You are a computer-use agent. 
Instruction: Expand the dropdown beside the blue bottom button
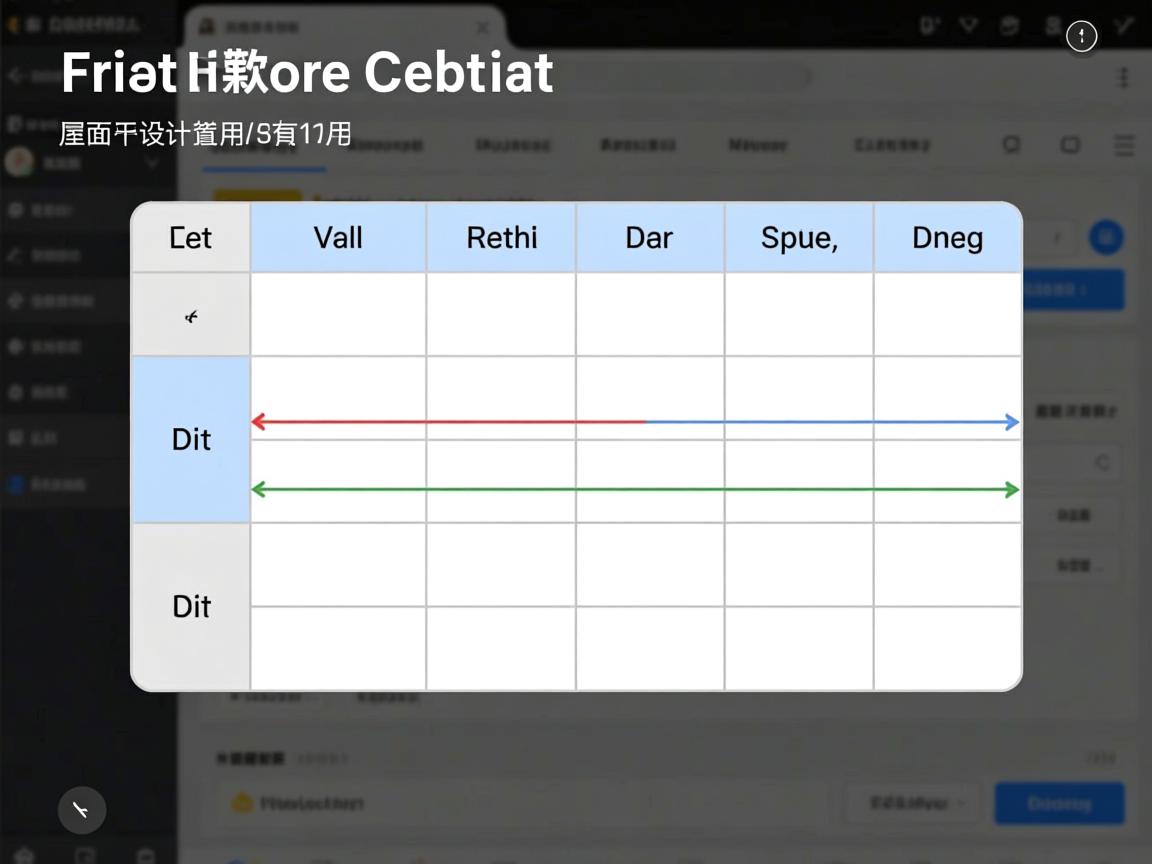click(909, 803)
